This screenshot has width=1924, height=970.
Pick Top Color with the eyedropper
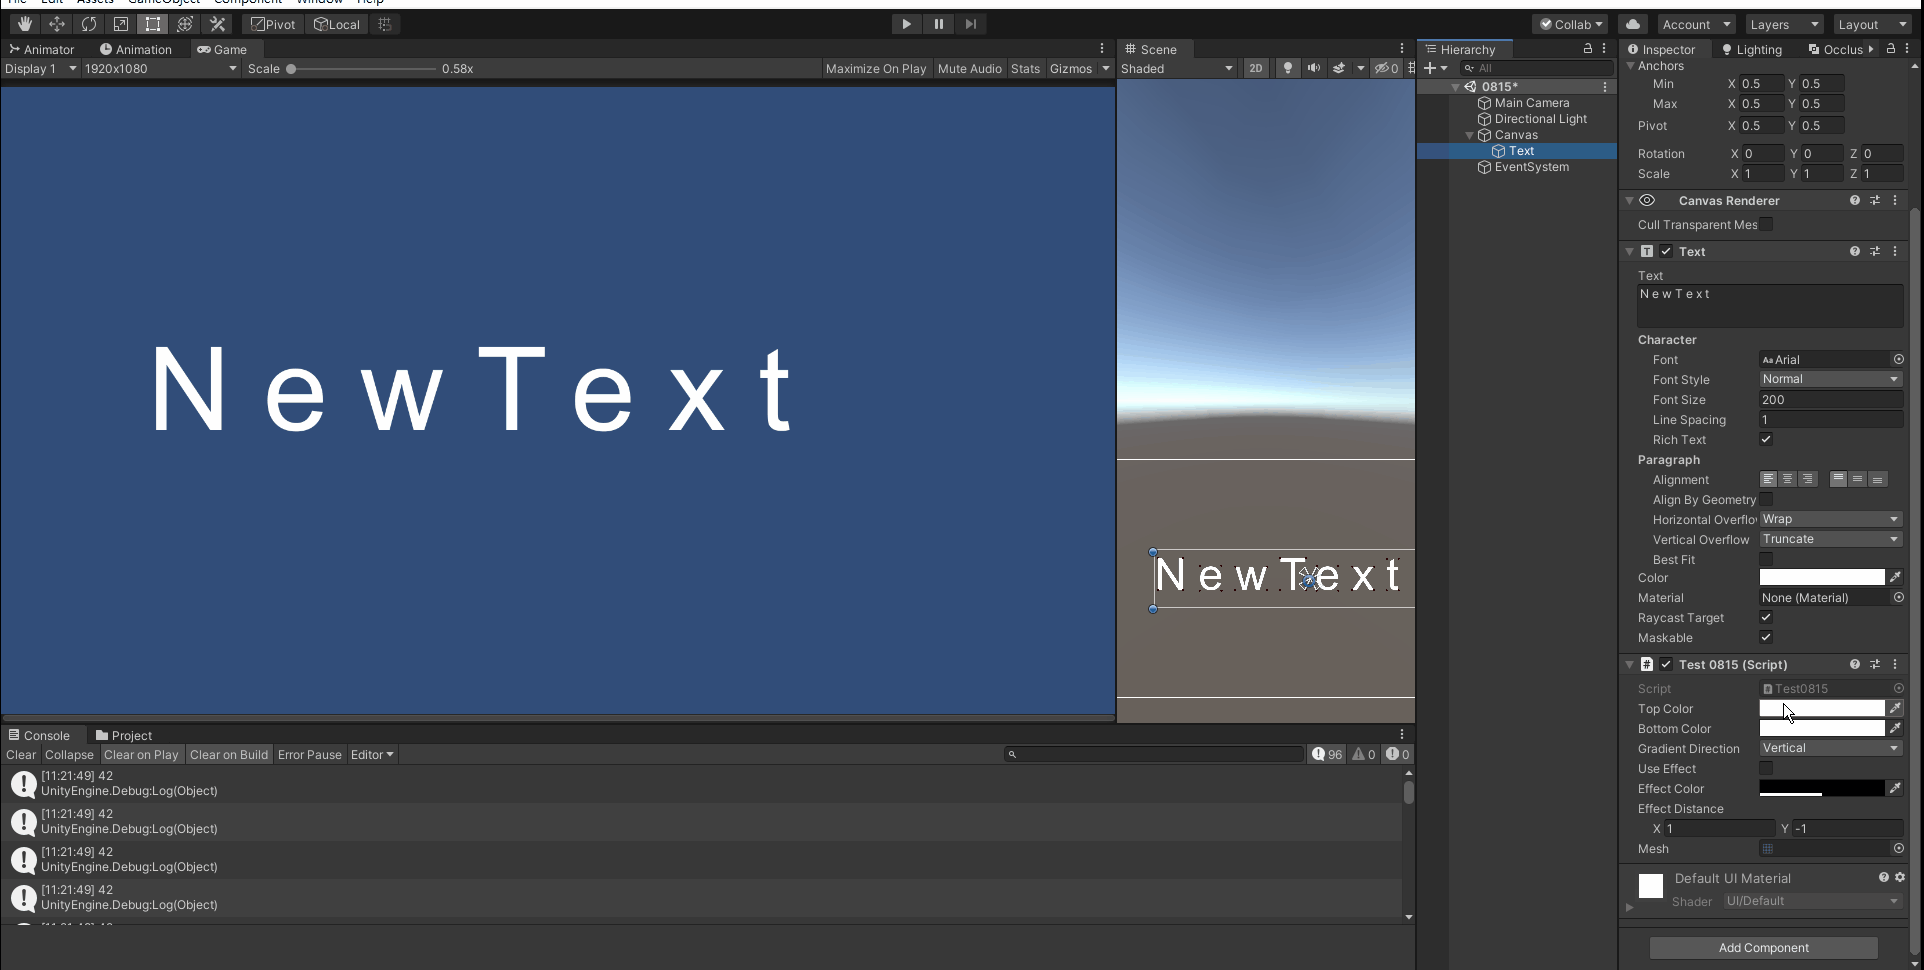(x=1895, y=708)
